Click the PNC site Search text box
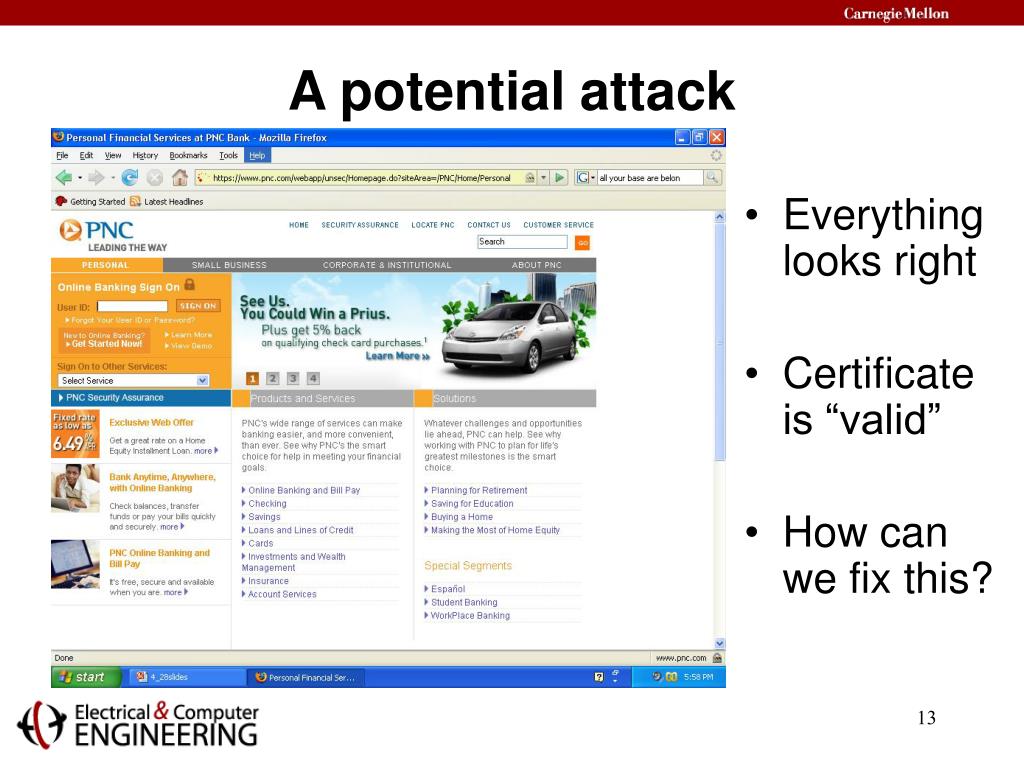 point(522,242)
